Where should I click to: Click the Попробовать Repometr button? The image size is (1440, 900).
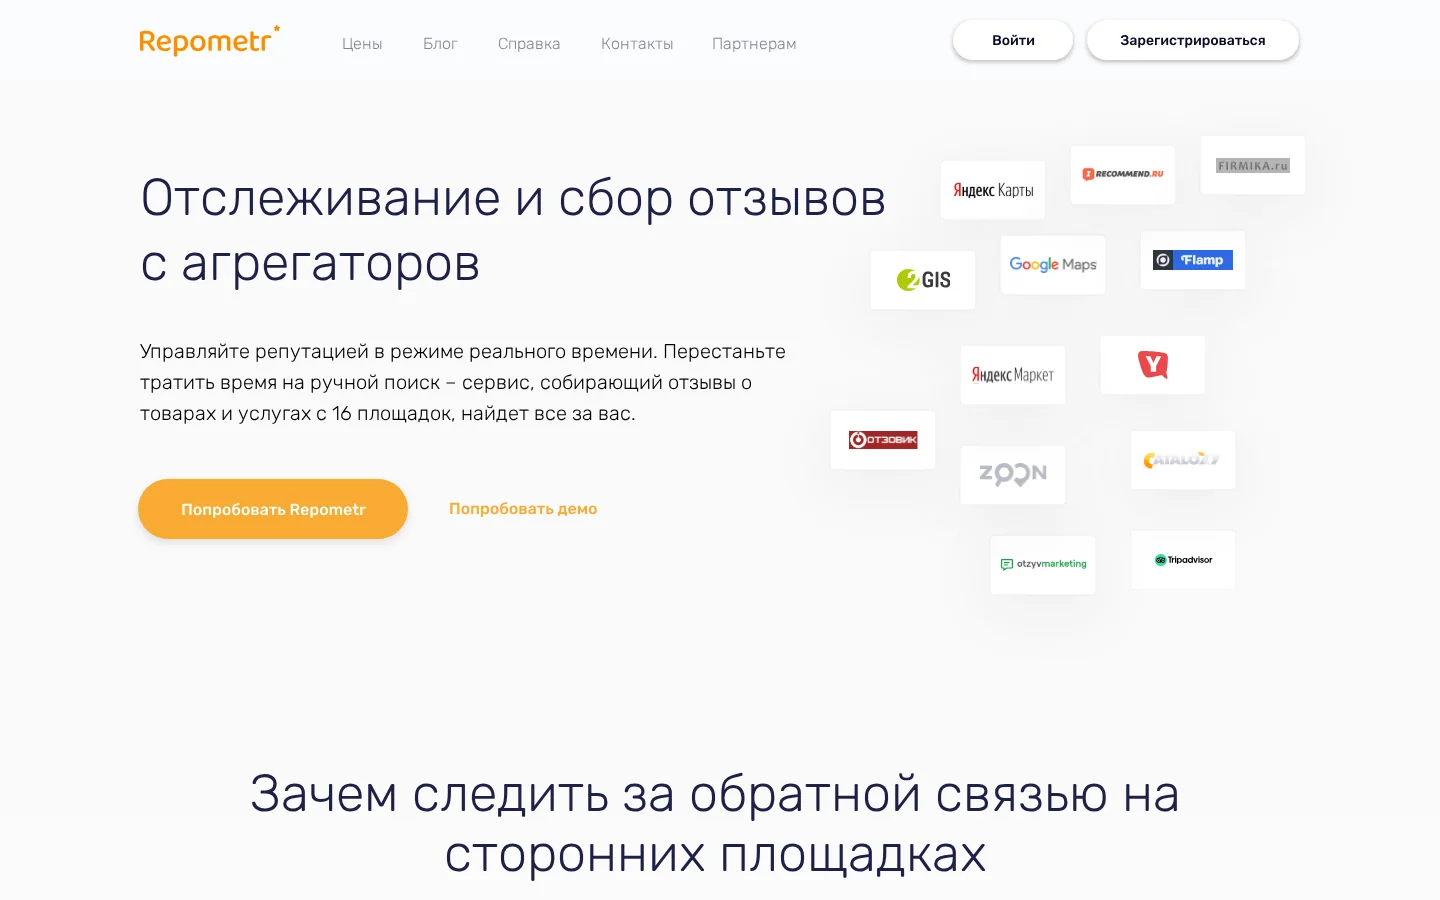tap(273, 509)
